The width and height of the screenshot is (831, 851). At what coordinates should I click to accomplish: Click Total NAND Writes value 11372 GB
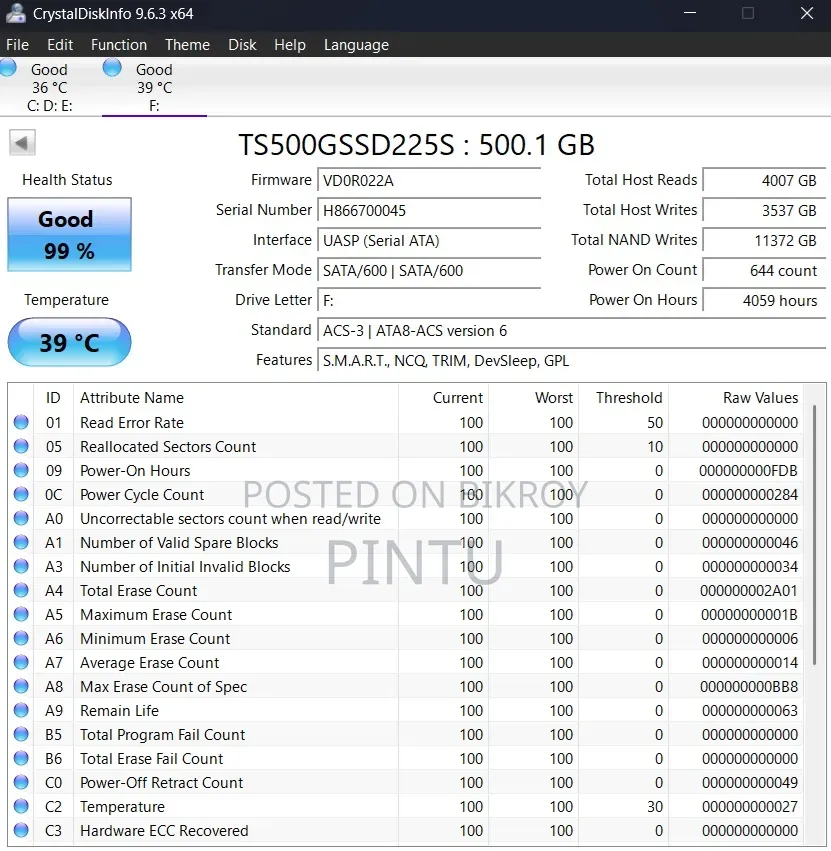pyautogui.click(x=764, y=240)
